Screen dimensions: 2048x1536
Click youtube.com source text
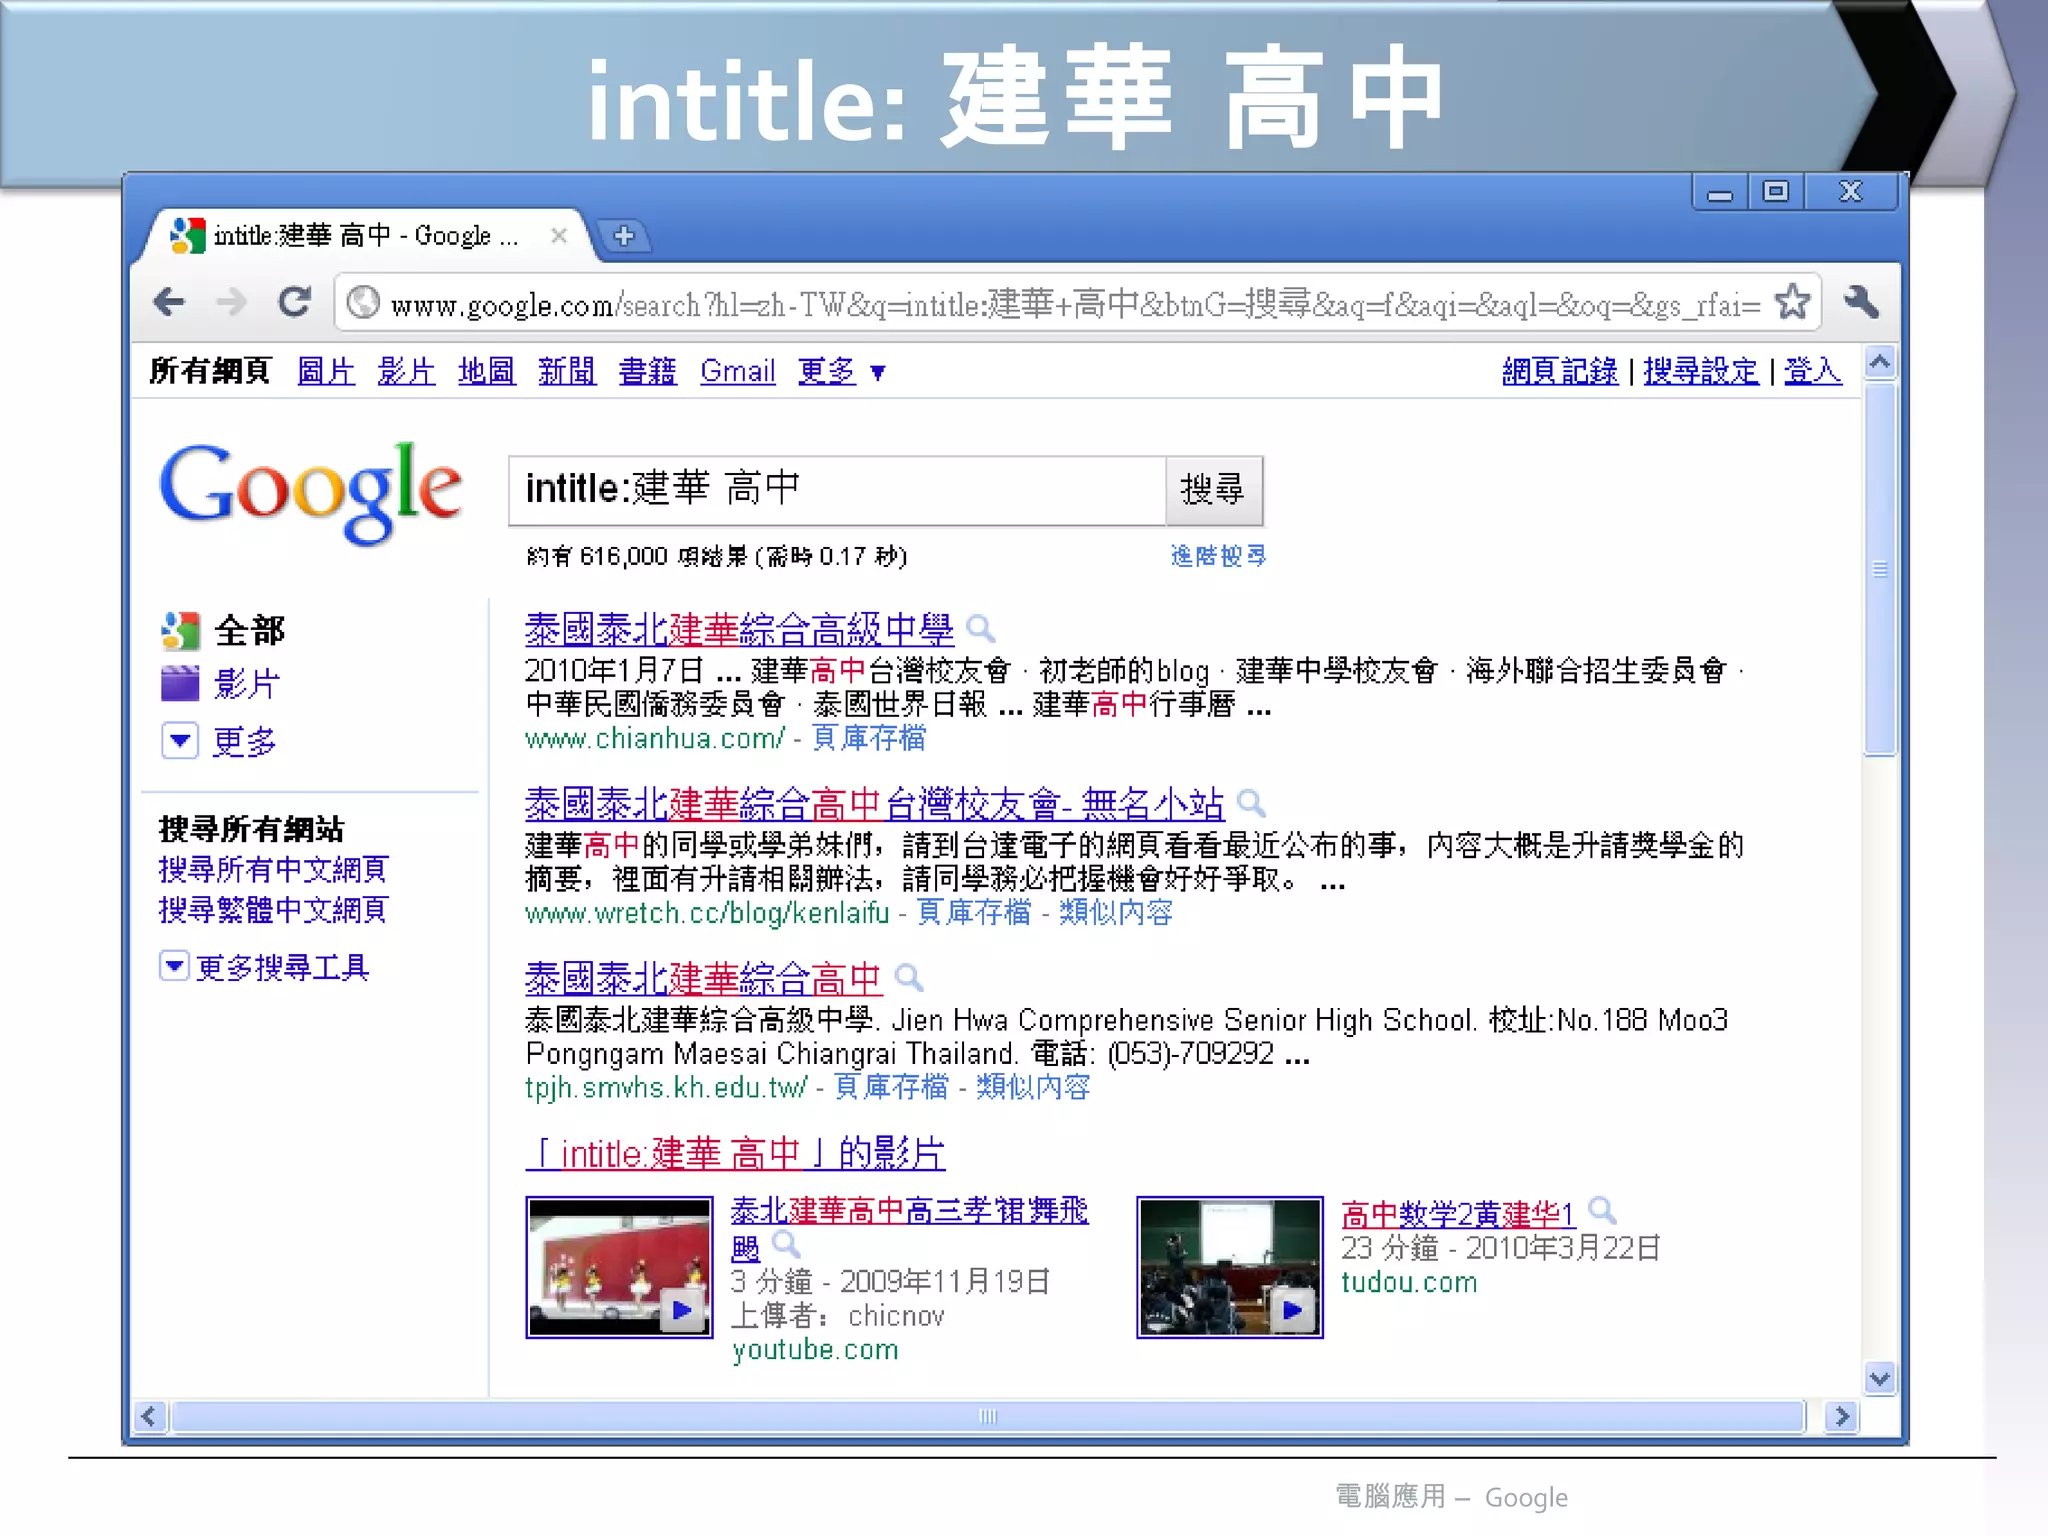[815, 1350]
